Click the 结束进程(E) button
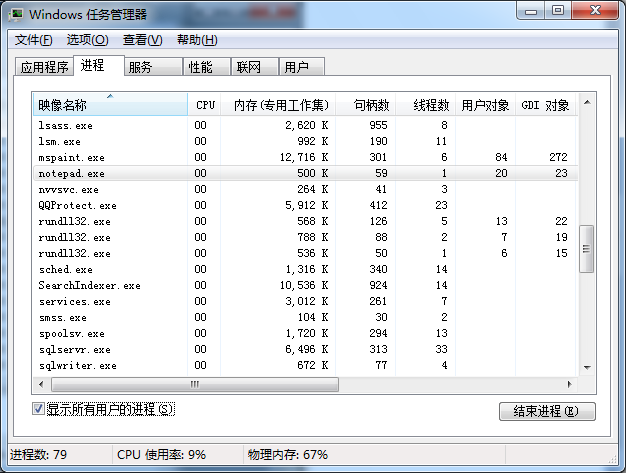This screenshot has height=473, width=626. point(547,411)
